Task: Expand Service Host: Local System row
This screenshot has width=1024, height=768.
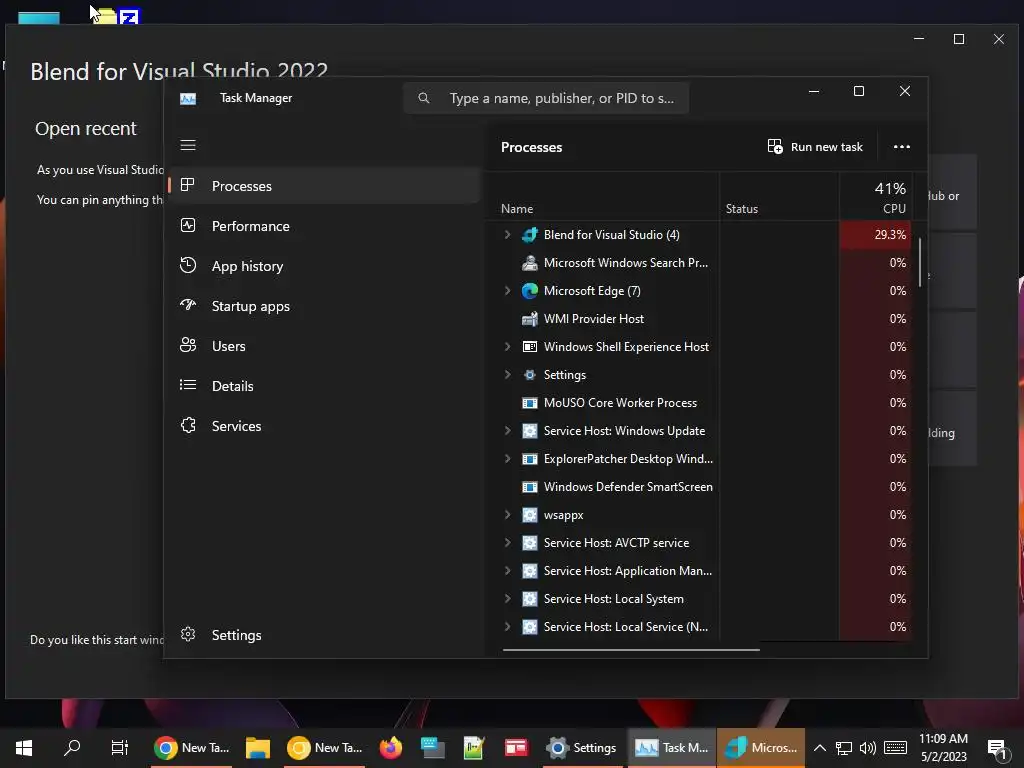Action: tap(507, 599)
